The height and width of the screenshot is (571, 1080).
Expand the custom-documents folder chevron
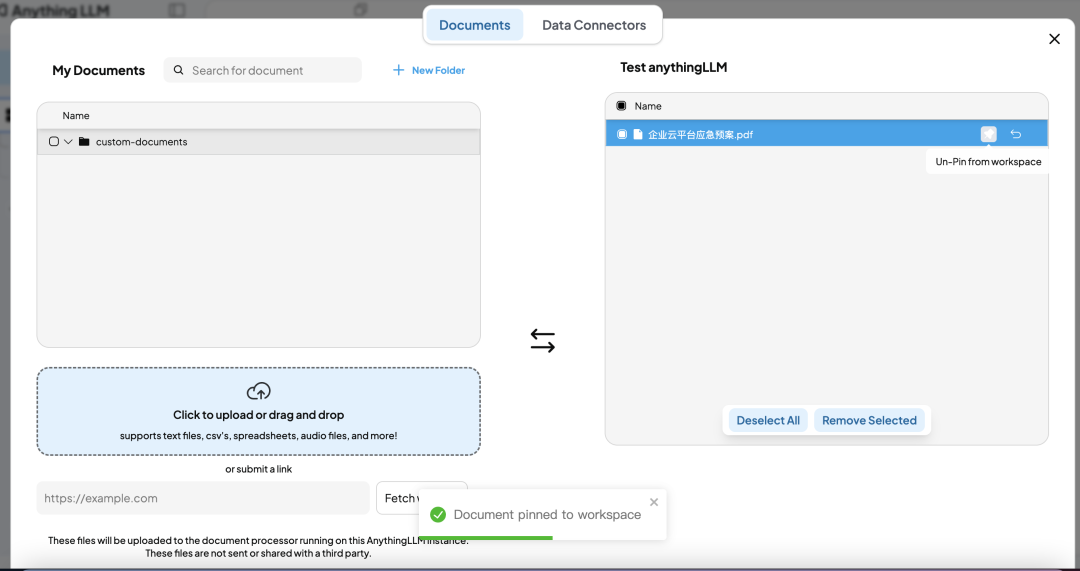(68, 142)
